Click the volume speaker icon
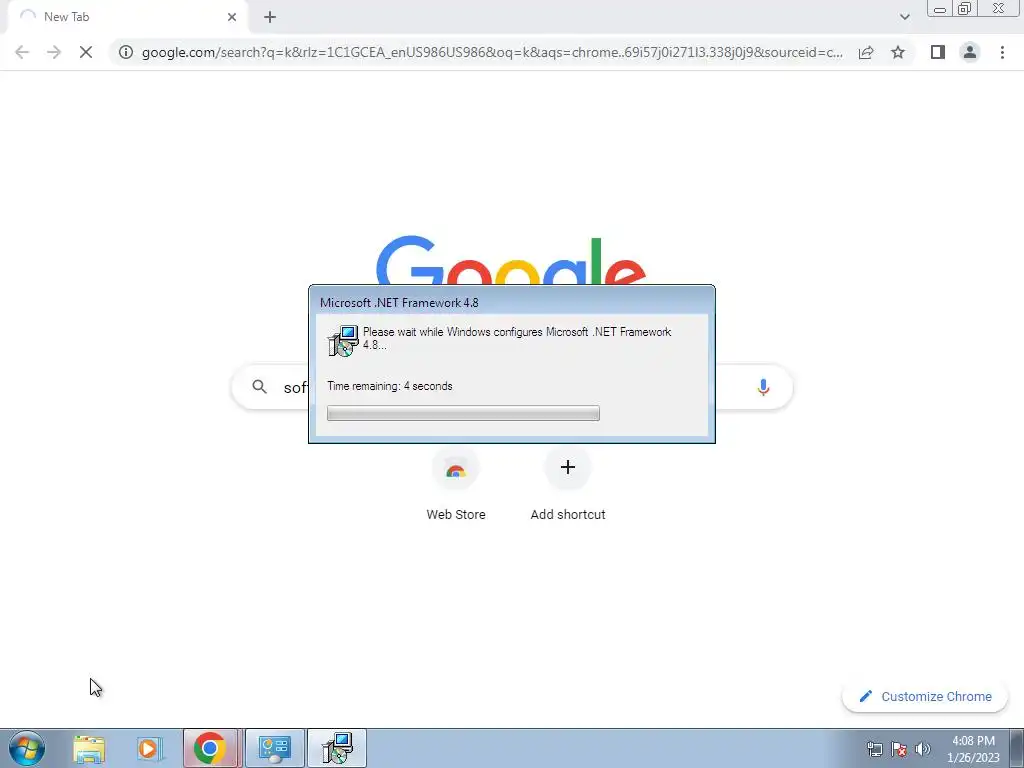The width and height of the screenshot is (1024, 768). point(923,749)
